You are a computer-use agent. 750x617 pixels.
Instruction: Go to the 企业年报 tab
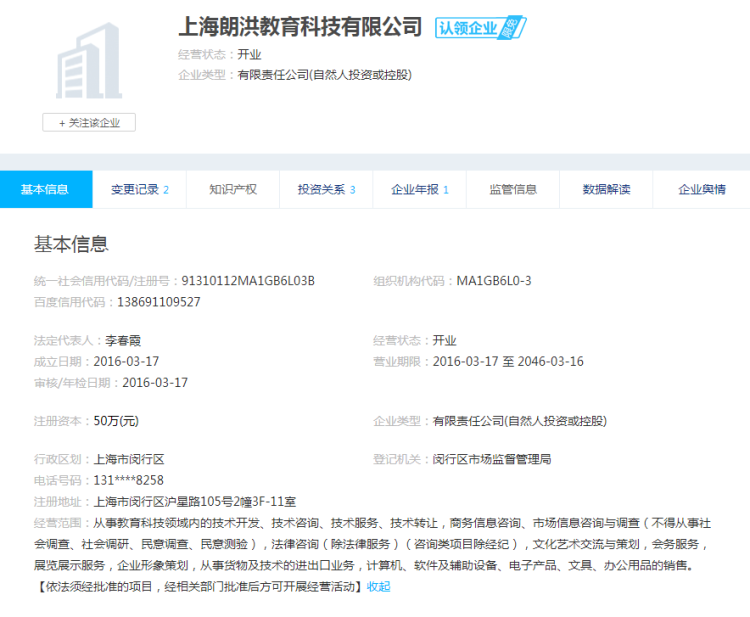[x=419, y=189]
